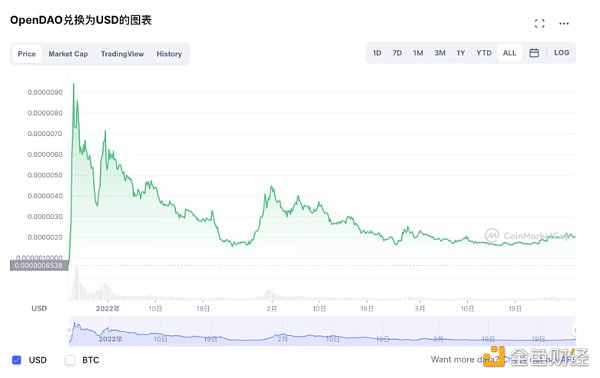Switch to the TradingView tab
The image size is (600, 378).
pos(122,54)
